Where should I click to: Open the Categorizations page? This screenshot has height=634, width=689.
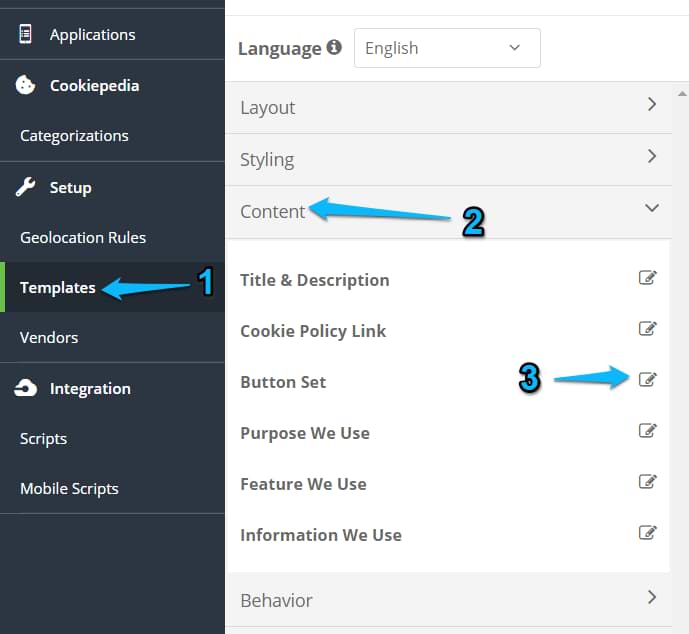74,136
